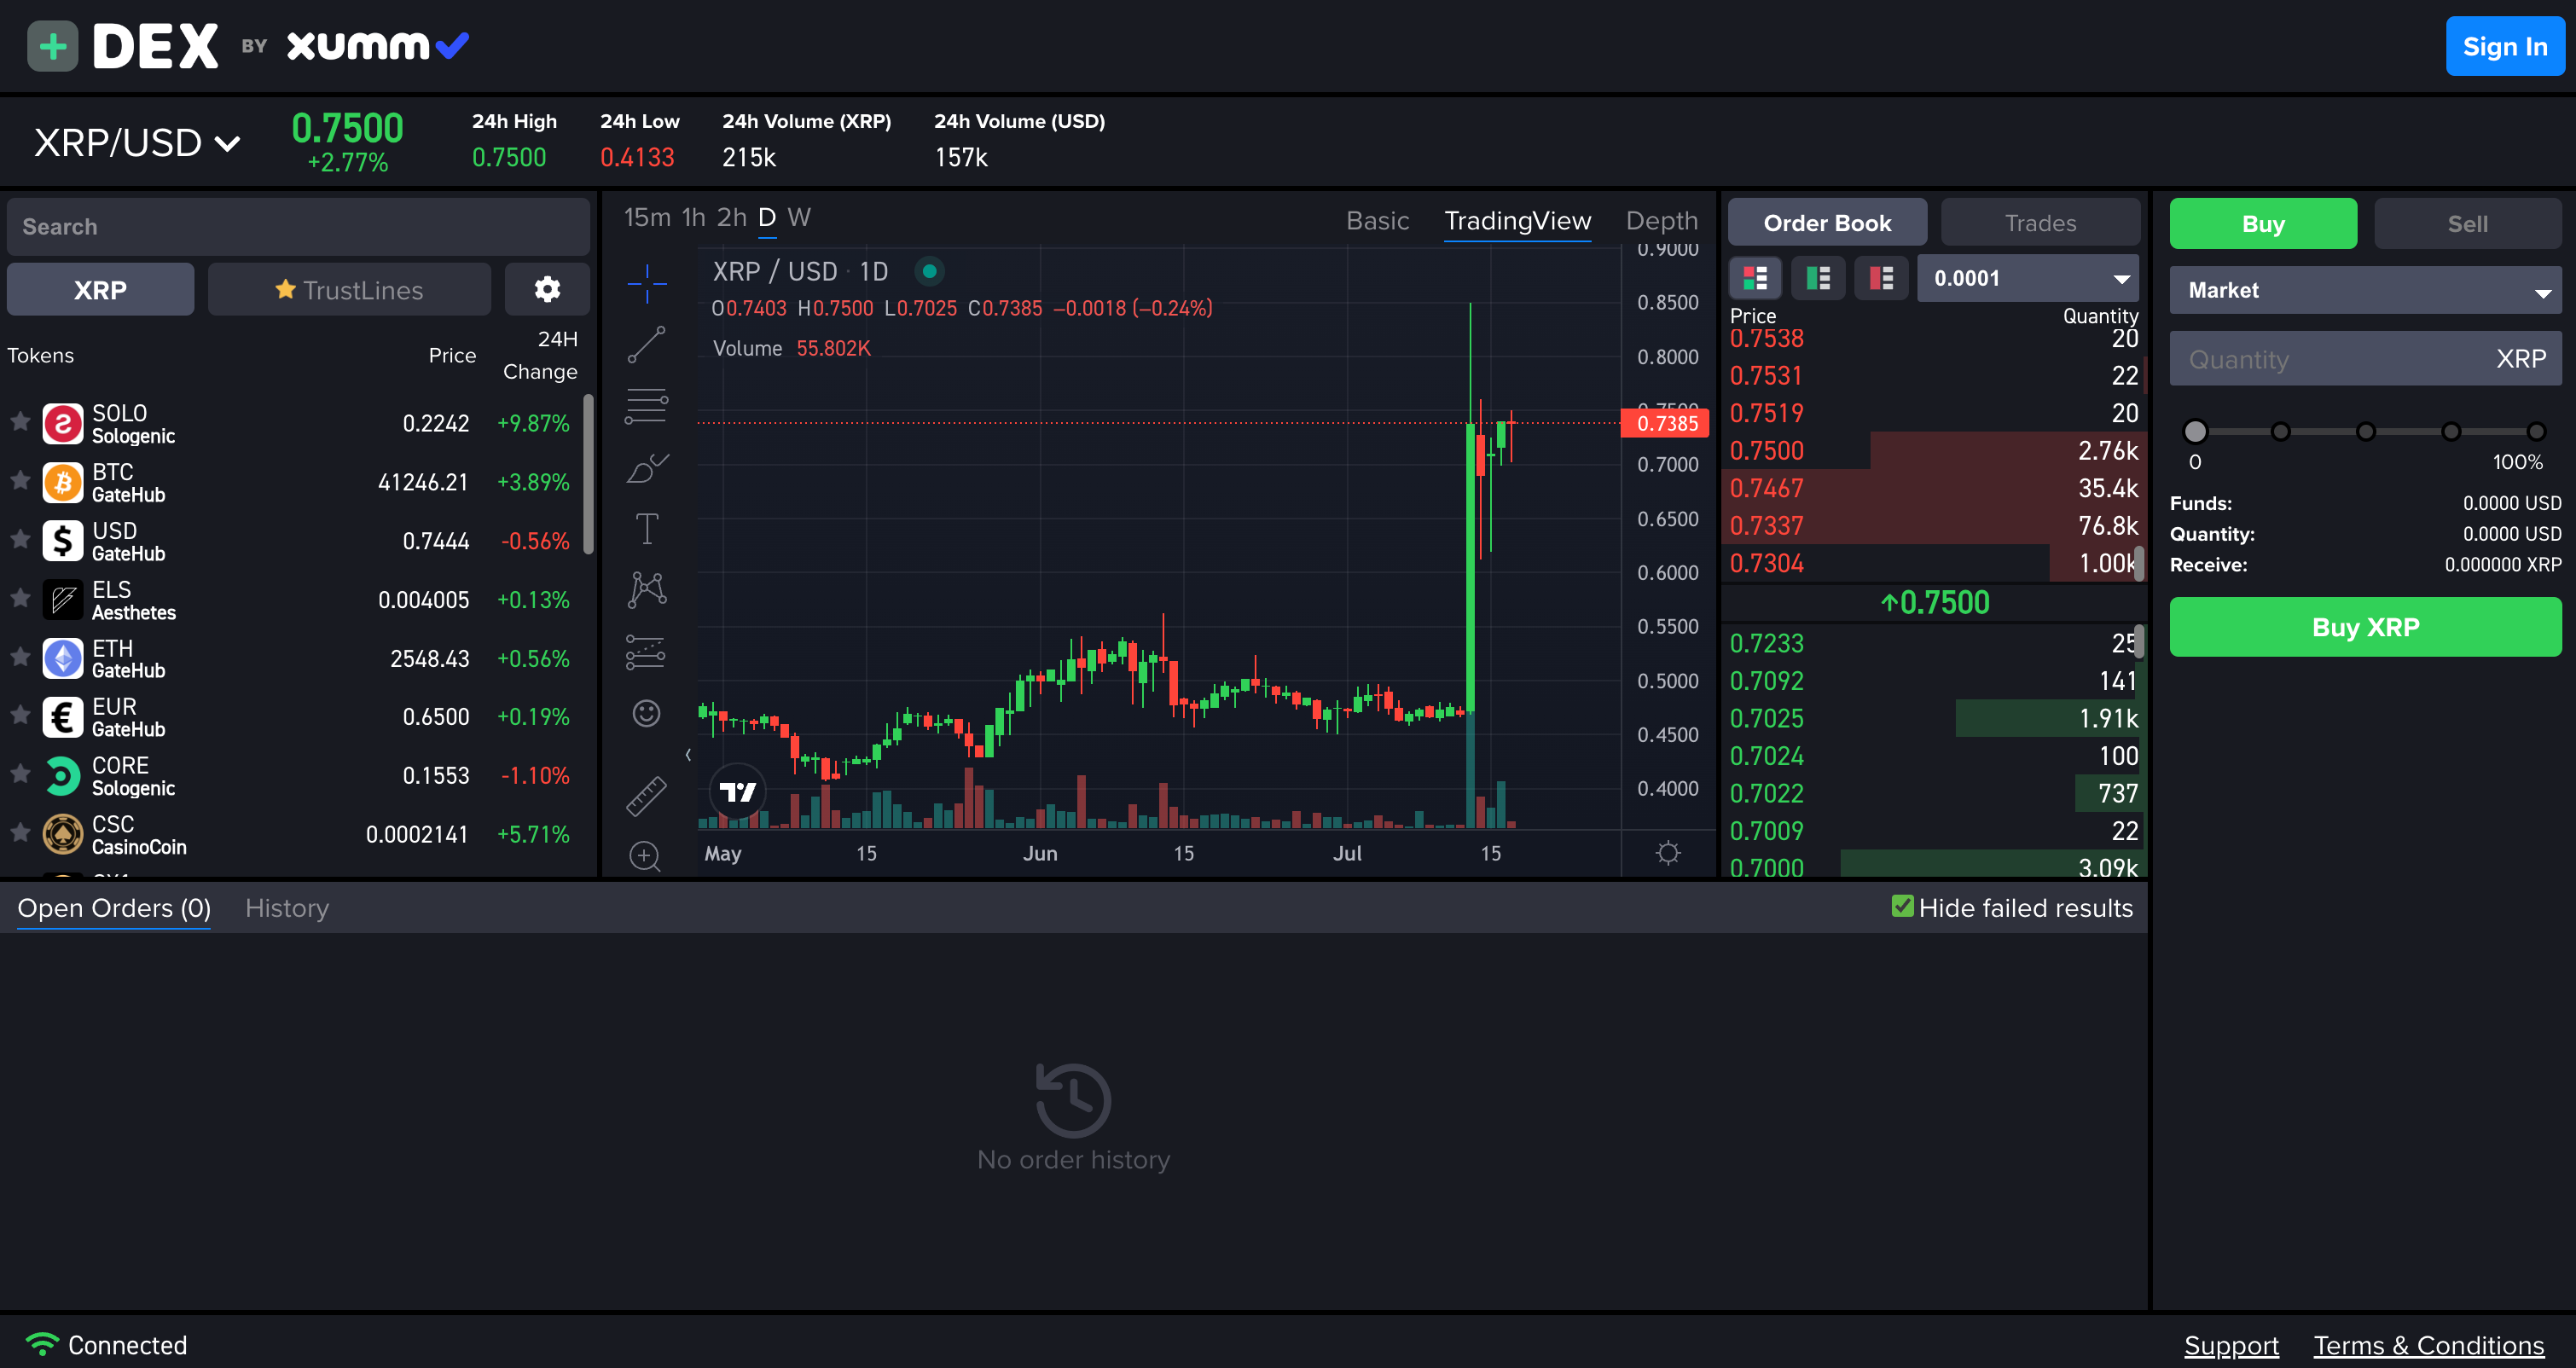Switch to the Trades tab

pyautogui.click(x=2040, y=222)
